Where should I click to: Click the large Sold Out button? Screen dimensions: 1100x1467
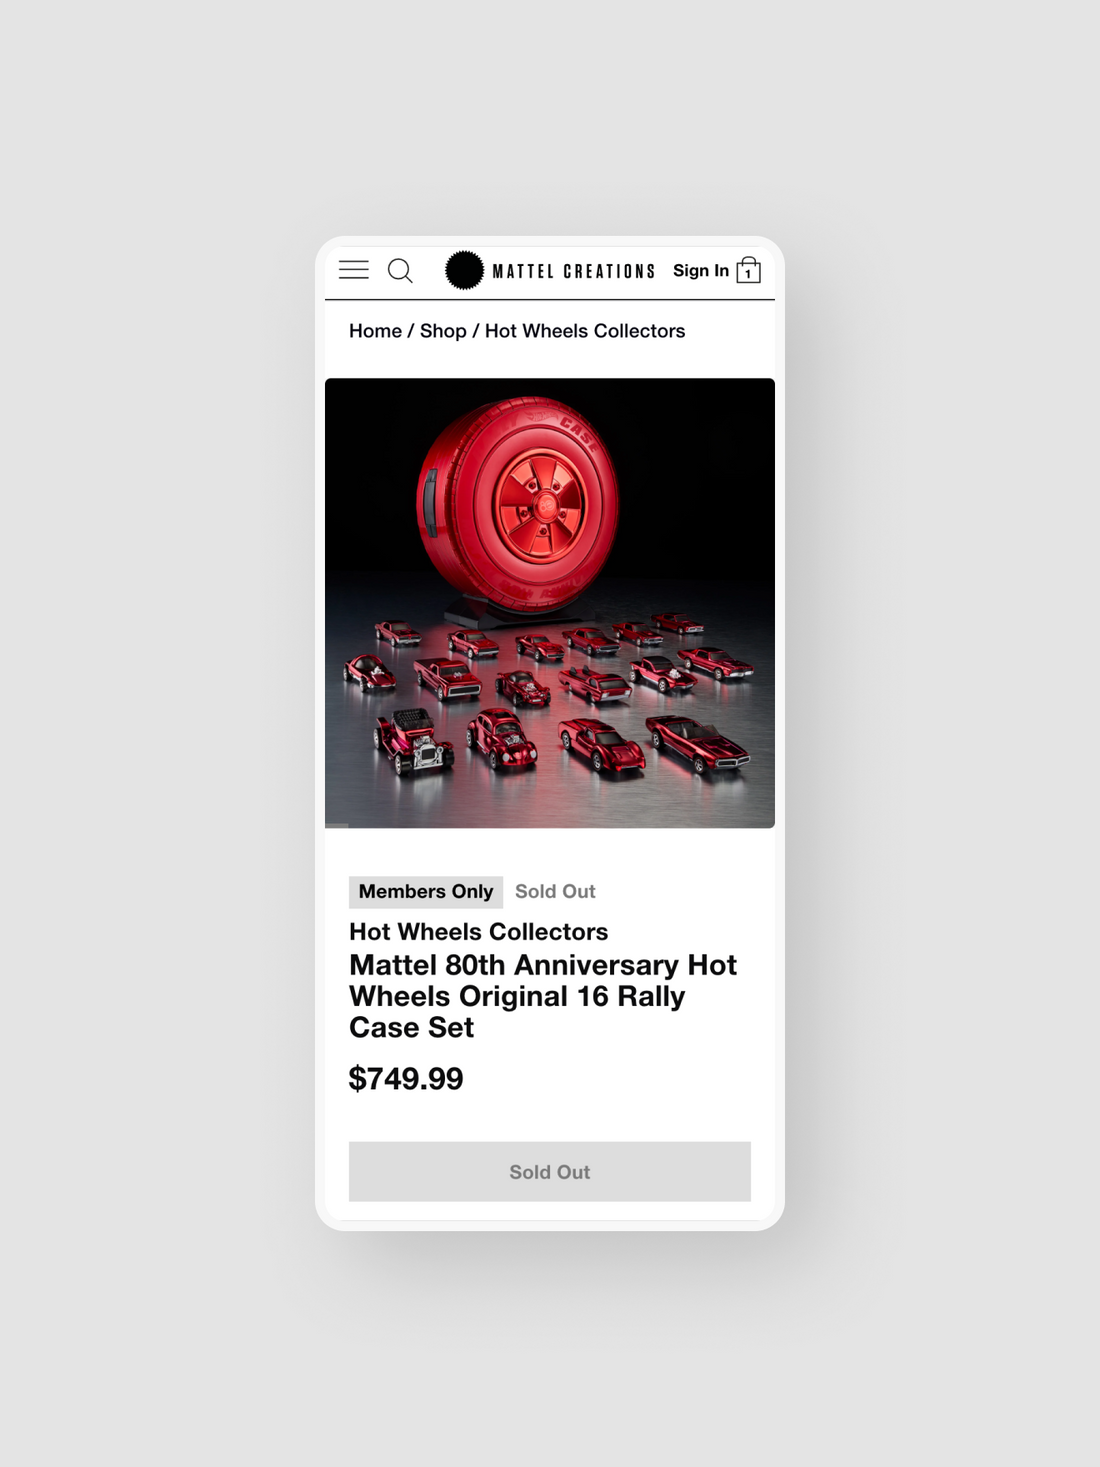click(550, 1172)
